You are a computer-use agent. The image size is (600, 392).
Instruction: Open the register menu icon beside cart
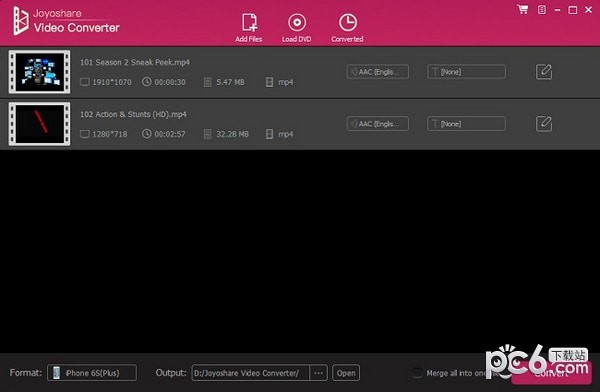tap(542, 10)
